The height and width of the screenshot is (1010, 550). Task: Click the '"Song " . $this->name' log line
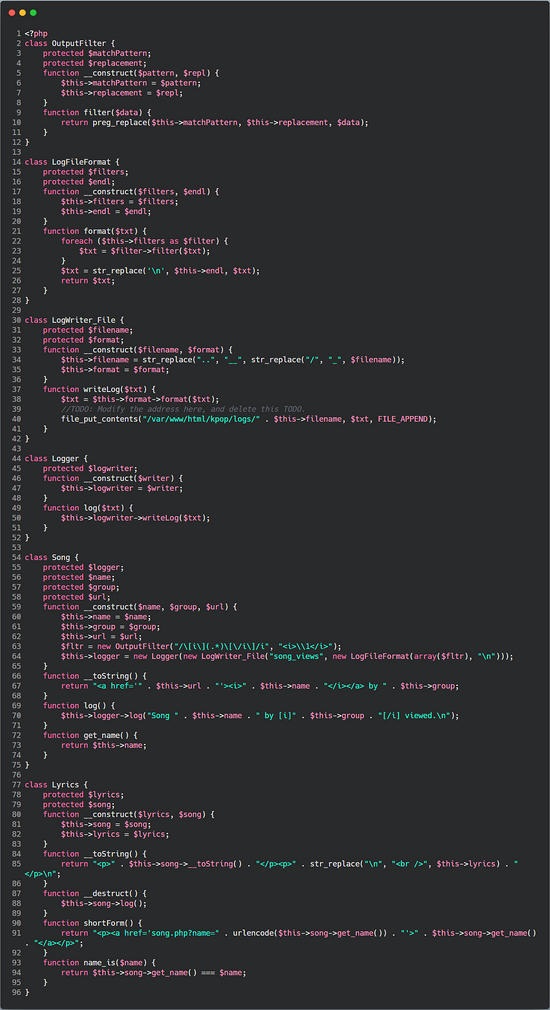pos(260,716)
